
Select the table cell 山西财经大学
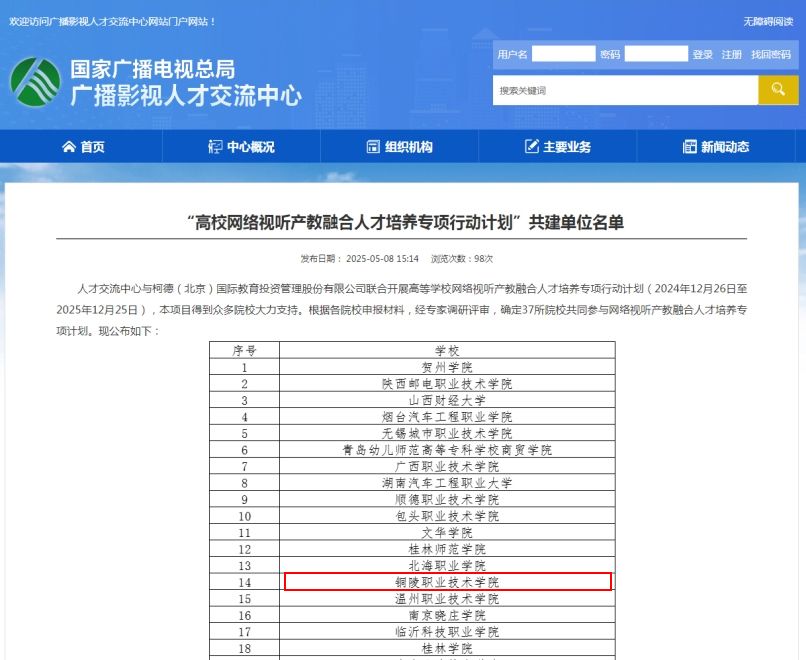(x=447, y=400)
